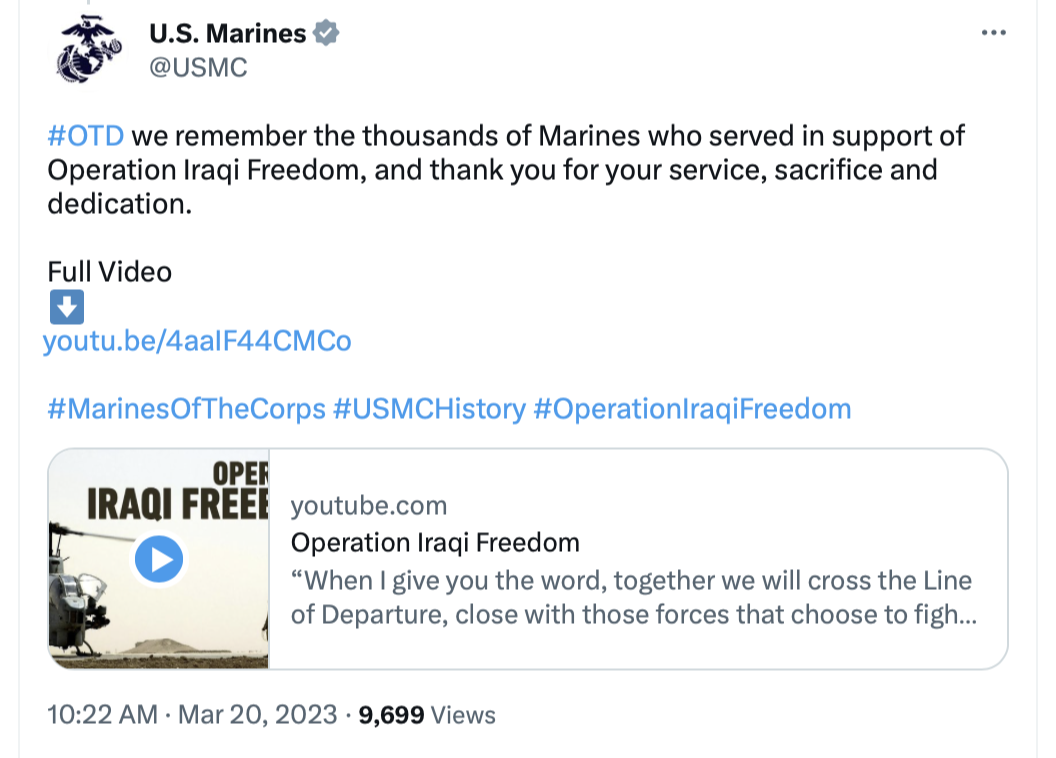Click the card description starting "When I give"
This screenshot has width=1056, height=758.
634,597
